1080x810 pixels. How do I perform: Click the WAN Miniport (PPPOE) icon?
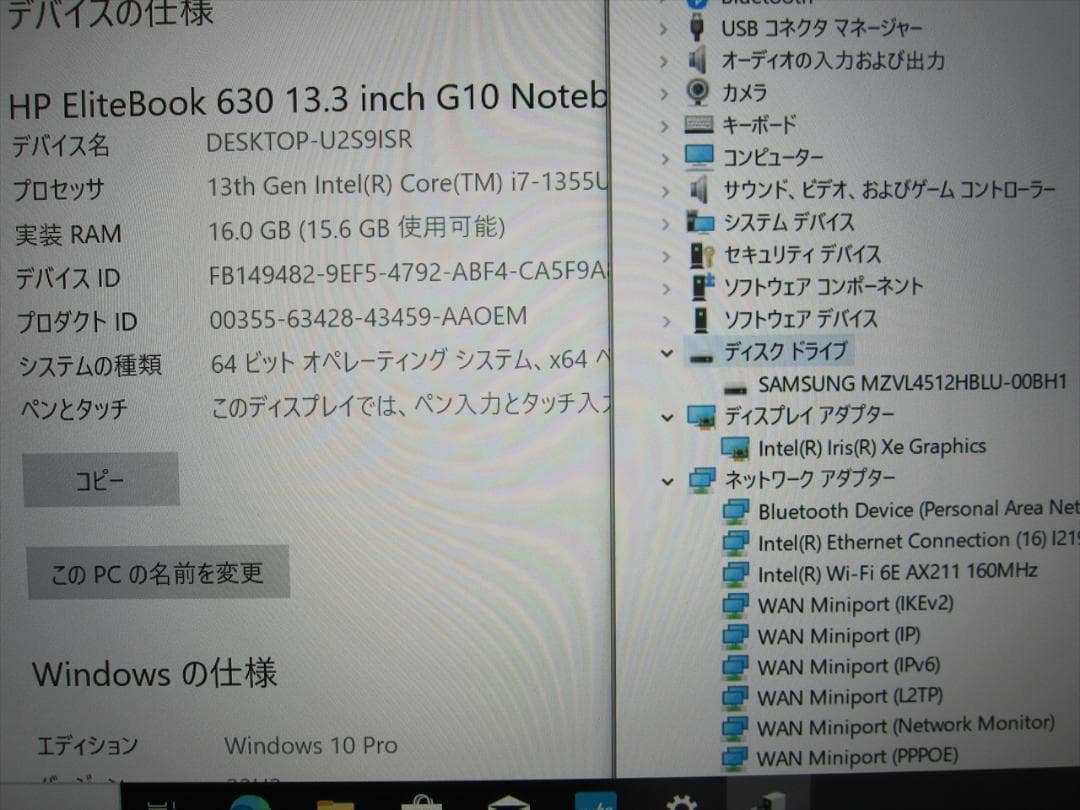[734, 758]
